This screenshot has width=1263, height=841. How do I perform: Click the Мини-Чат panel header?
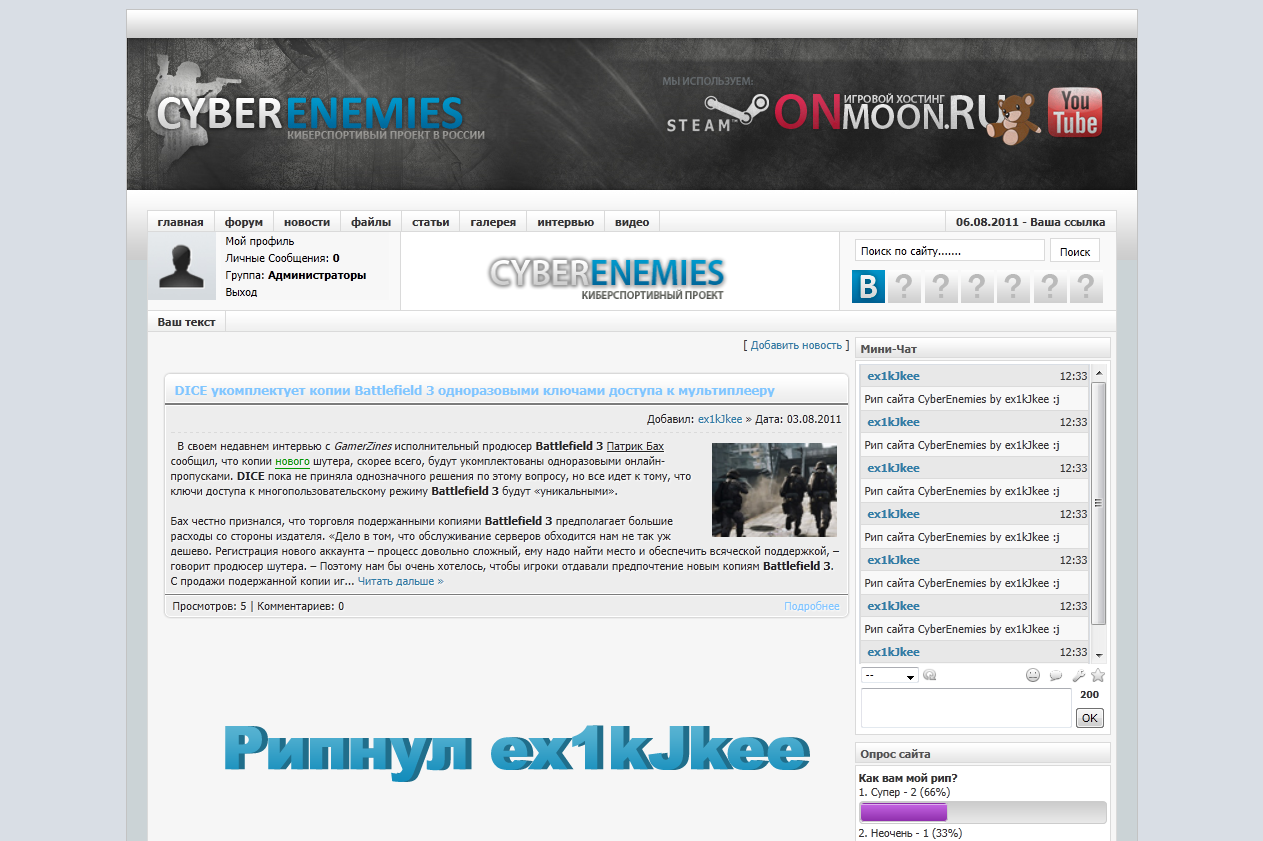coord(983,349)
